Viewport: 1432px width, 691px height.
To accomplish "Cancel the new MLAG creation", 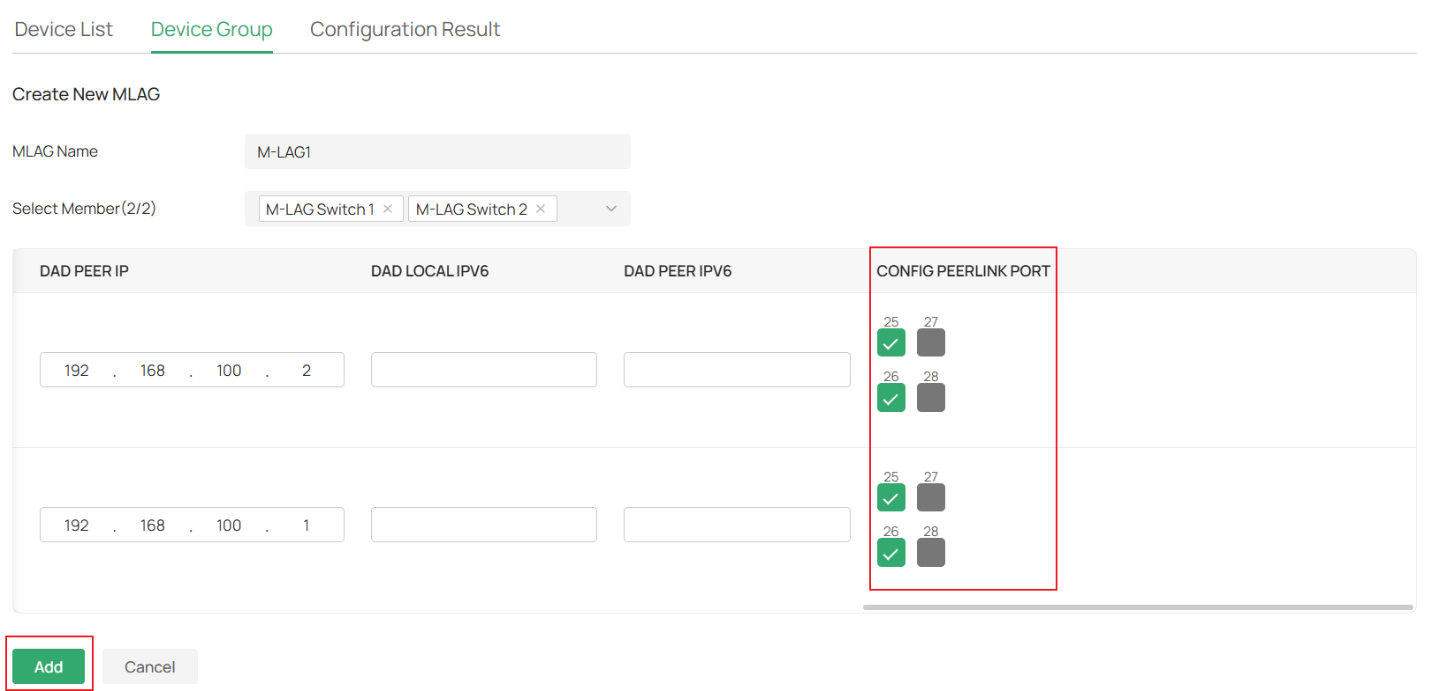I will (150, 667).
